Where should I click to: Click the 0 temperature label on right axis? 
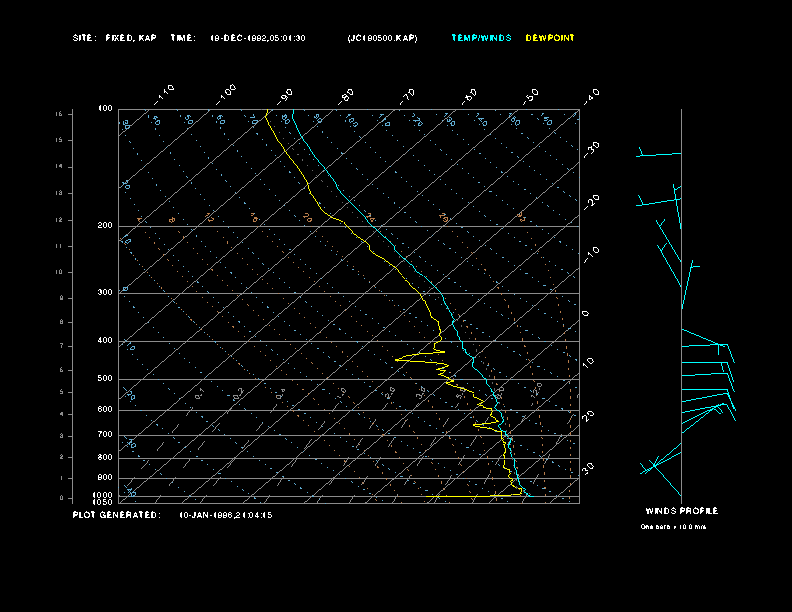pyautogui.click(x=586, y=313)
